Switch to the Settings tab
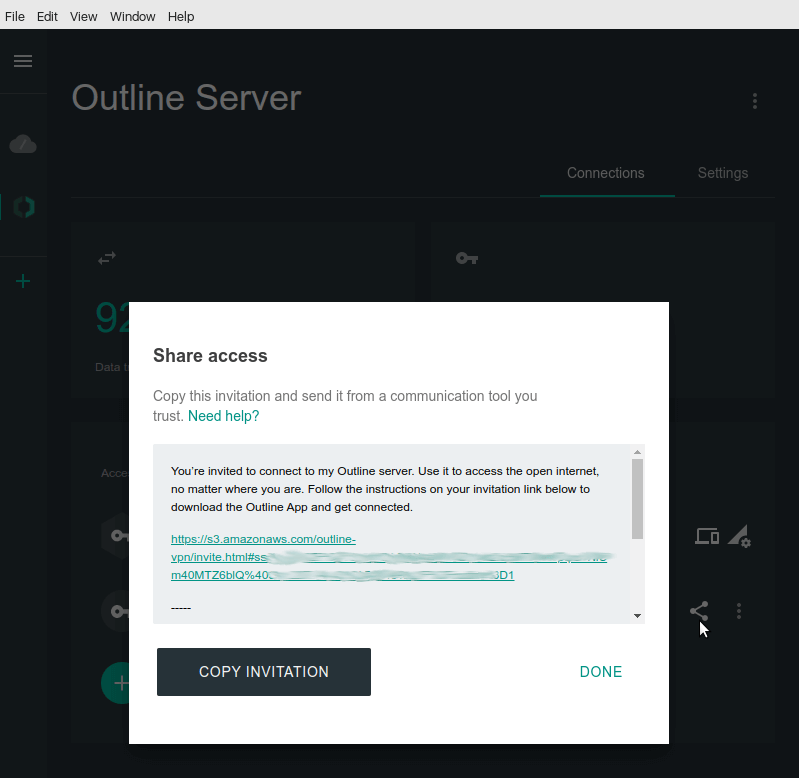This screenshot has width=799, height=778. pyautogui.click(x=722, y=173)
